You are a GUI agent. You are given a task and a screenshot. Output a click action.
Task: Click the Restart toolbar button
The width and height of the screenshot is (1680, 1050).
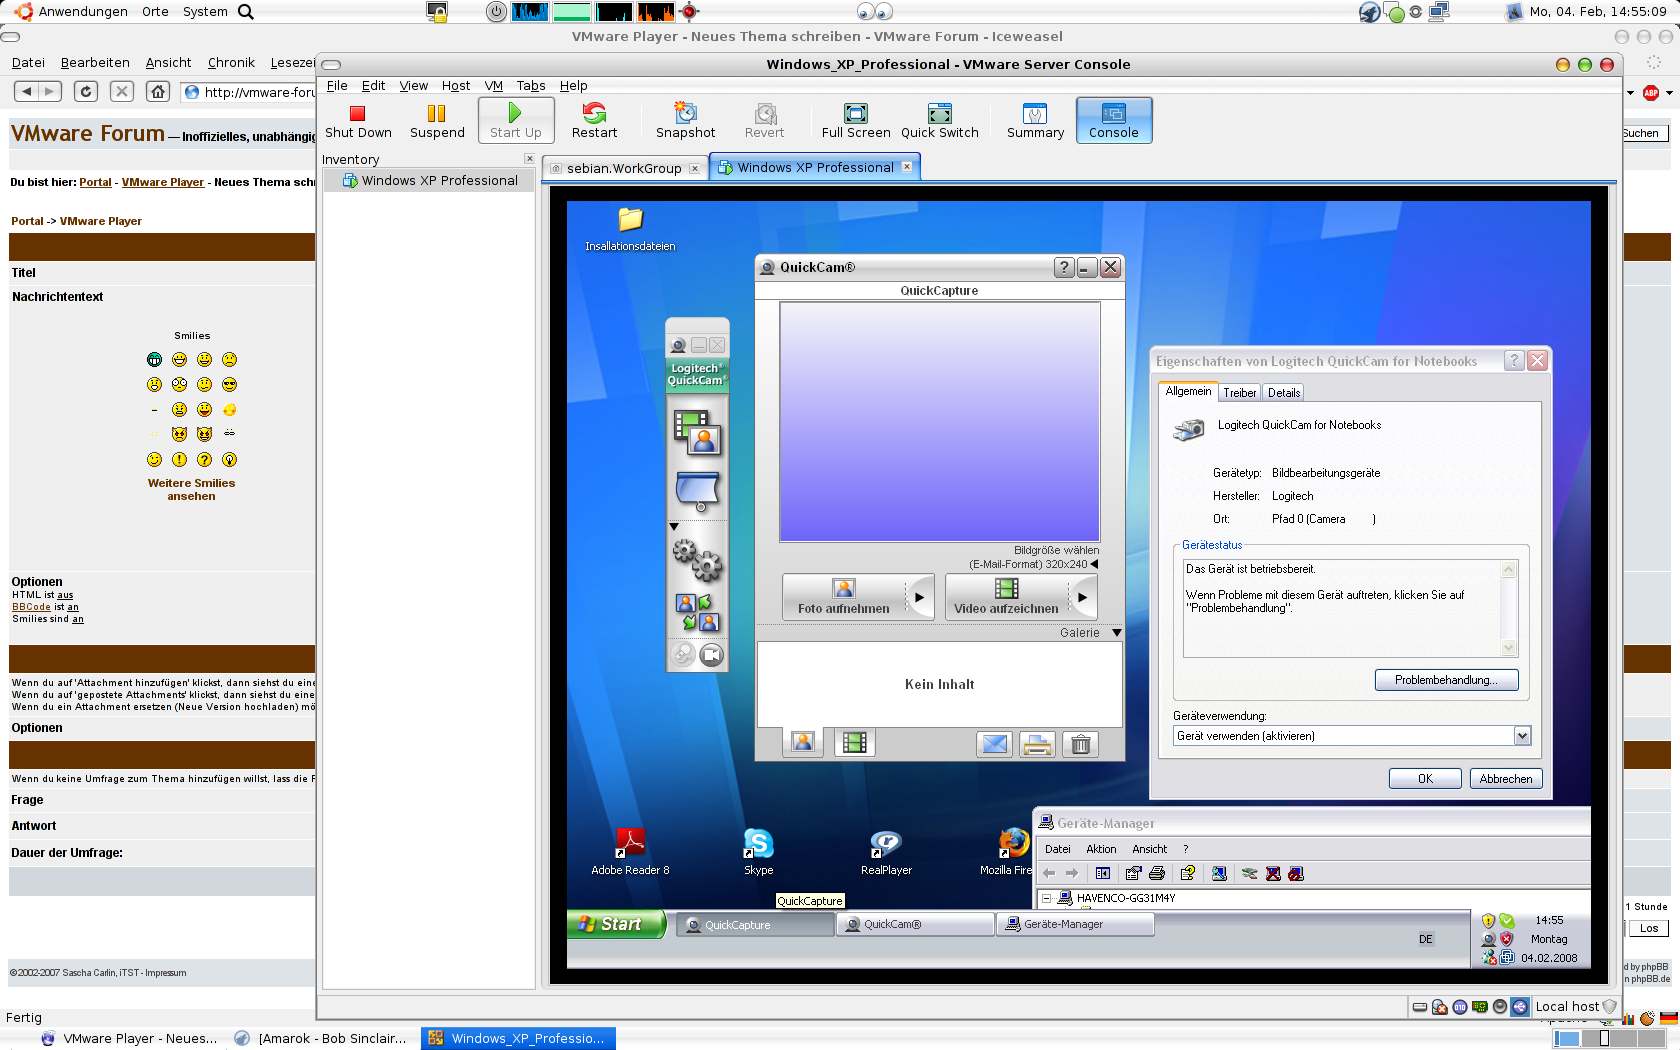(594, 120)
